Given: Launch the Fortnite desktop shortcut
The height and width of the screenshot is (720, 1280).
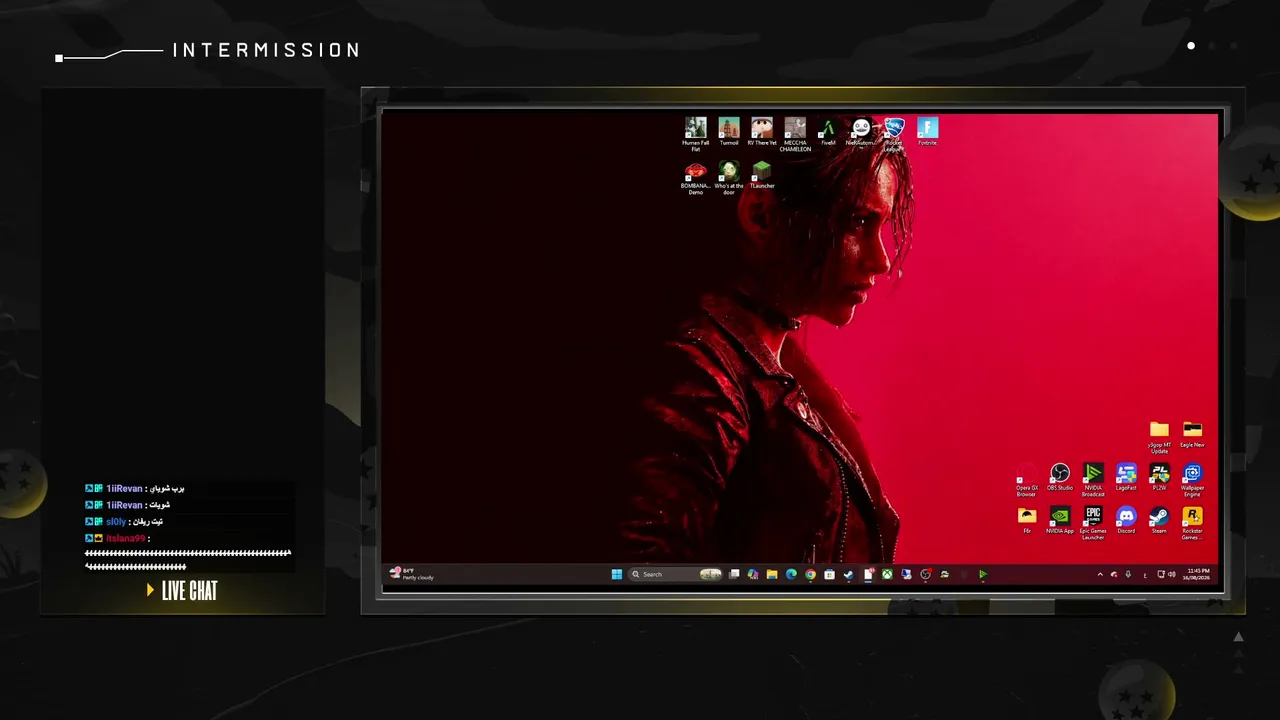Looking at the screenshot, I should click(x=928, y=132).
